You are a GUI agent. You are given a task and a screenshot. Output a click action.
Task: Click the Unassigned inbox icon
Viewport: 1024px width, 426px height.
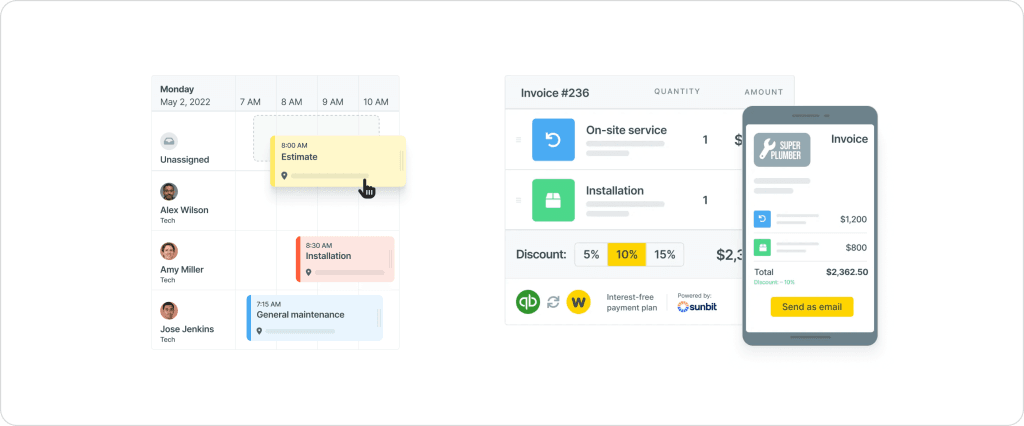[169, 142]
